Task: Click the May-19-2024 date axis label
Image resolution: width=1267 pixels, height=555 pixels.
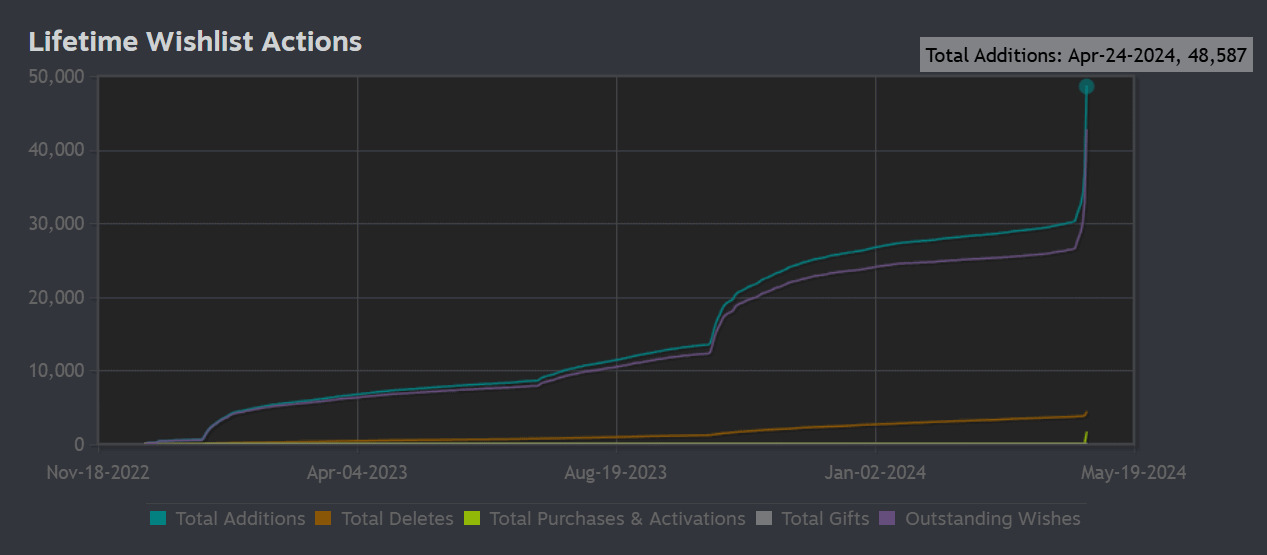Action: [1136, 472]
